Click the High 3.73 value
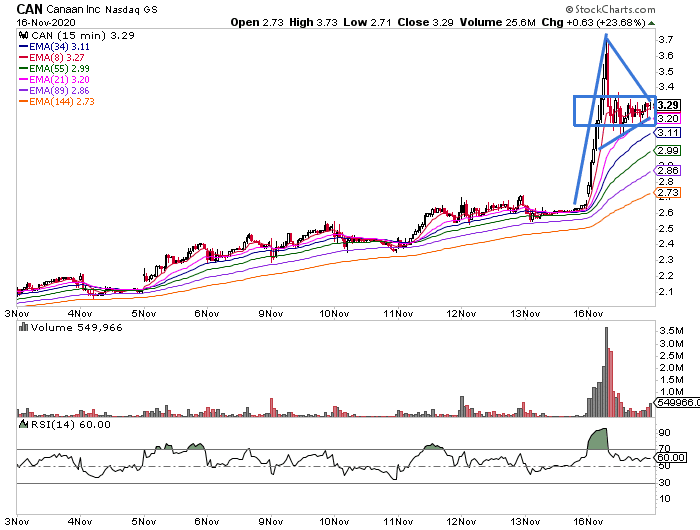 313,22
